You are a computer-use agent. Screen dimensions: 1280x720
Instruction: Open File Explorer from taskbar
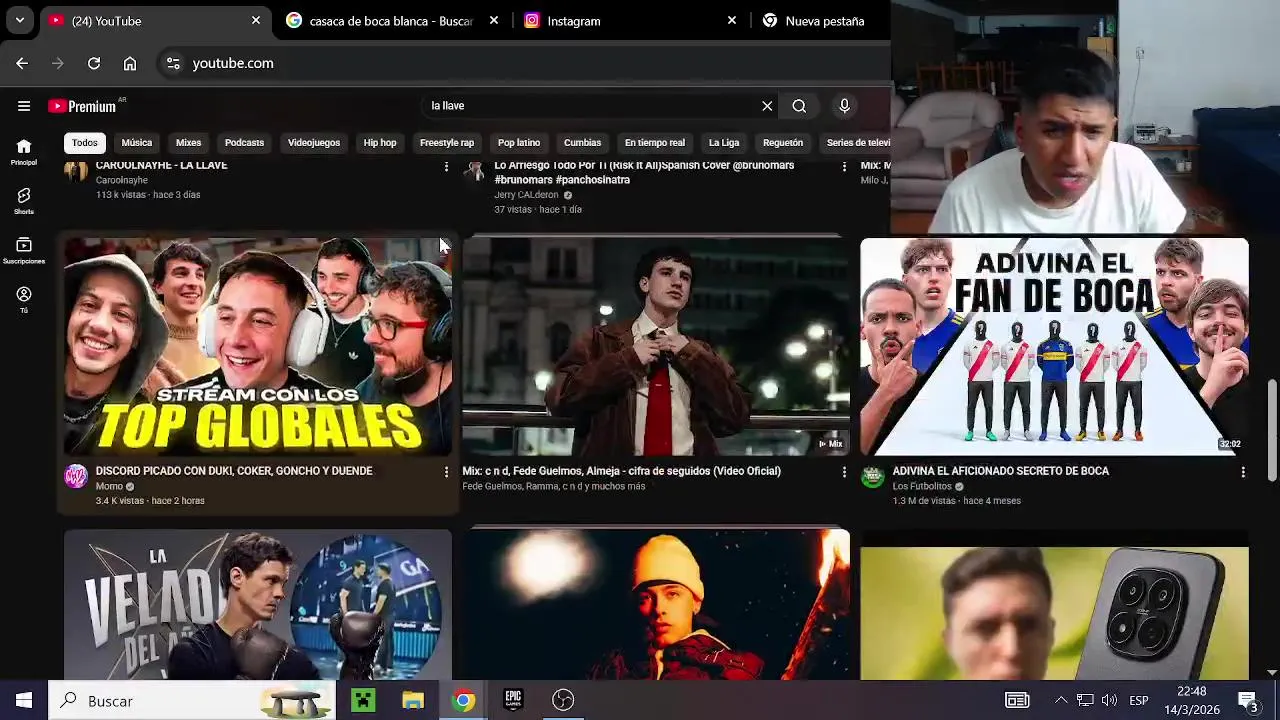(x=413, y=700)
